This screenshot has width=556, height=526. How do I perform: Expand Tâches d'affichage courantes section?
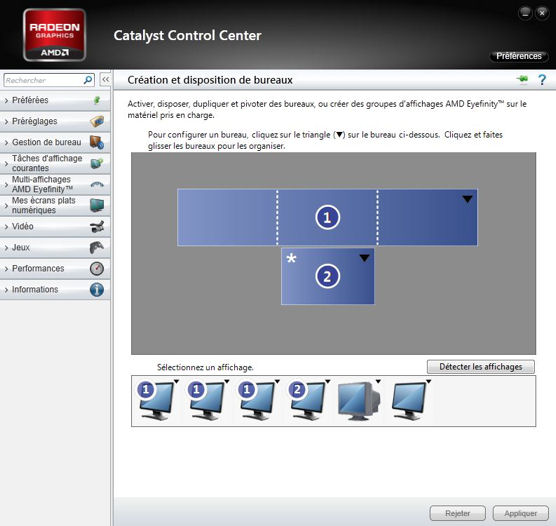pyautogui.click(x=55, y=163)
